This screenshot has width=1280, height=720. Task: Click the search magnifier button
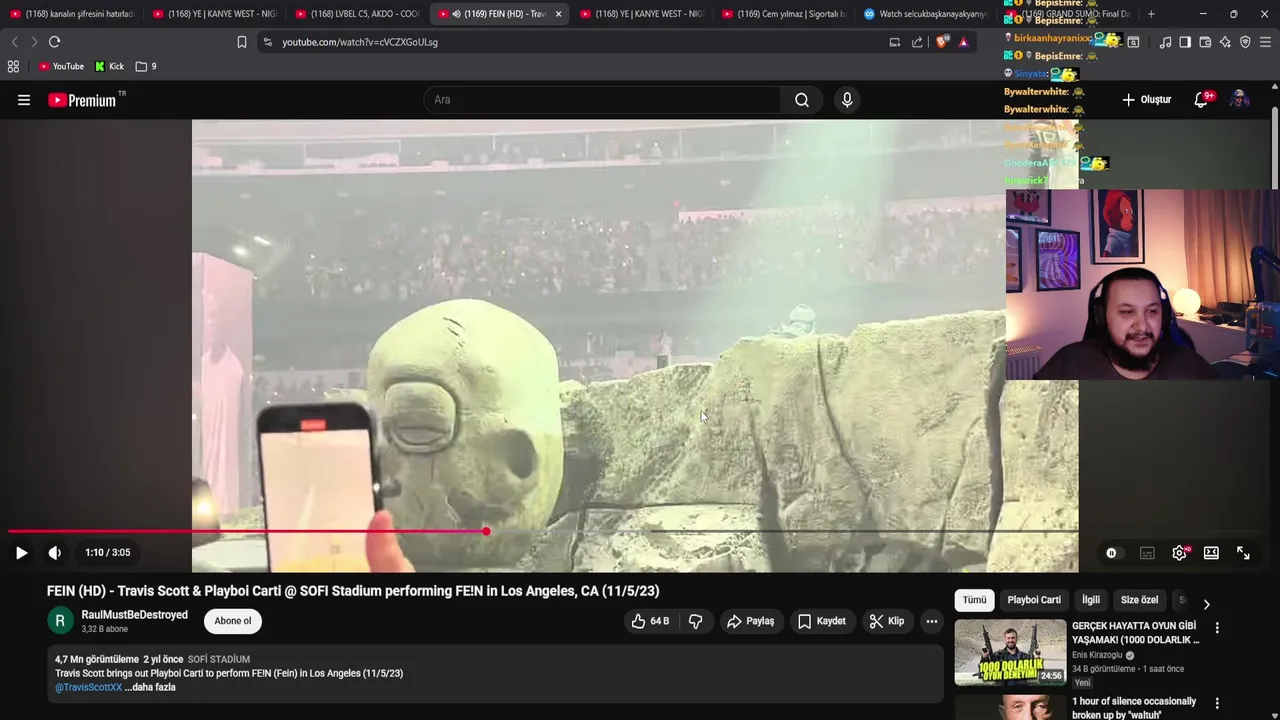click(x=802, y=100)
